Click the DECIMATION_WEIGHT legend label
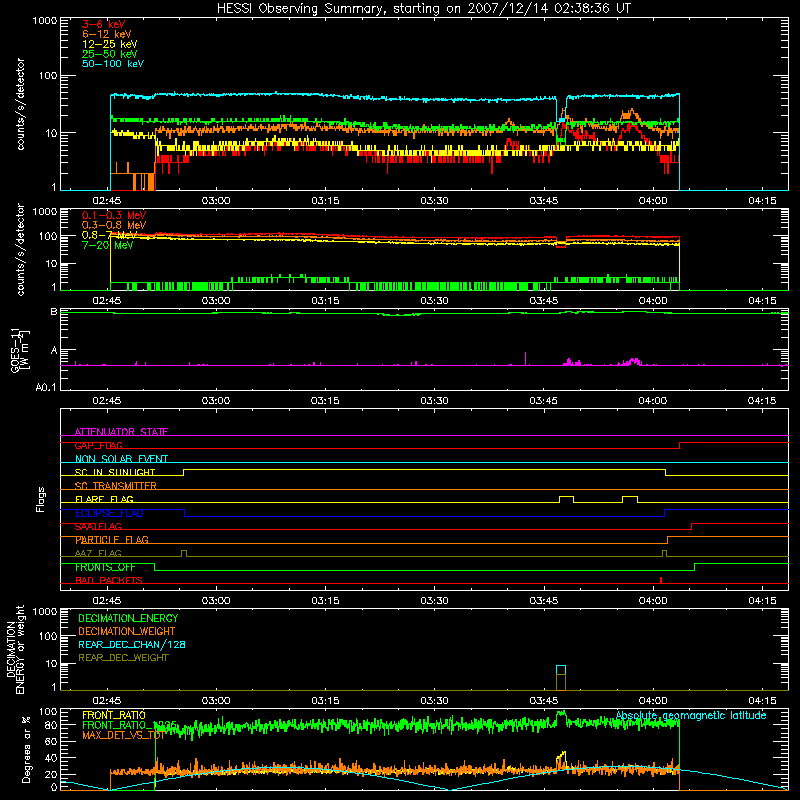The image size is (800, 800). pos(127,631)
